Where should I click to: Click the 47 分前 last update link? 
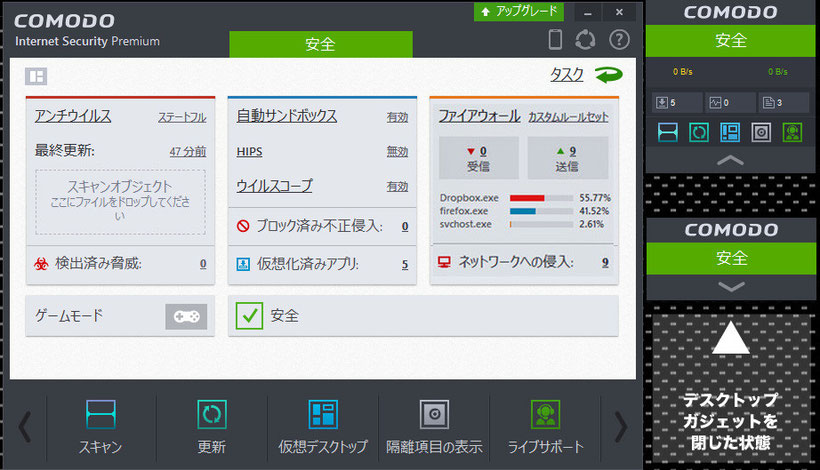point(187,152)
